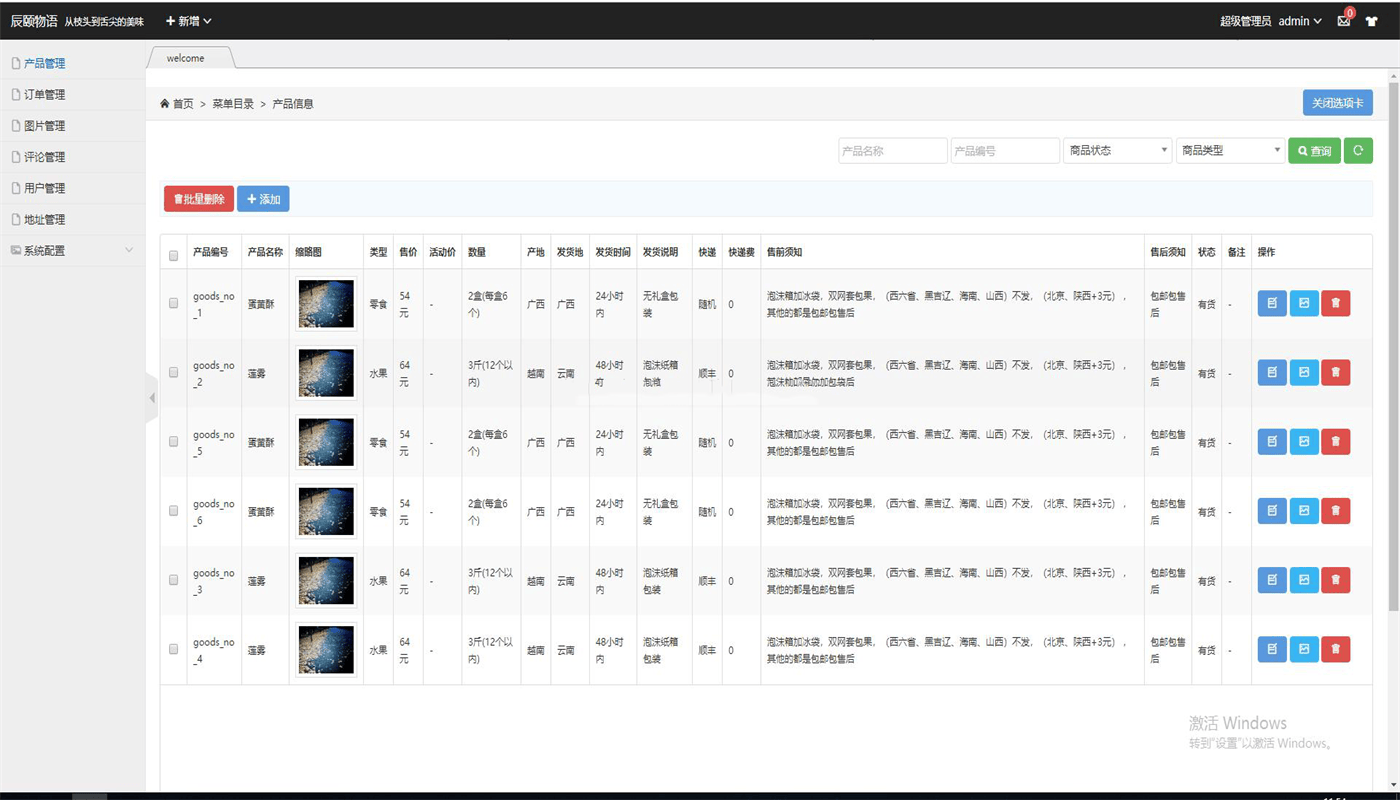The height and width of the screenshot is (800, 1400).
Task: Open the 商品类型 dropdown
Action: (1230, 151)
